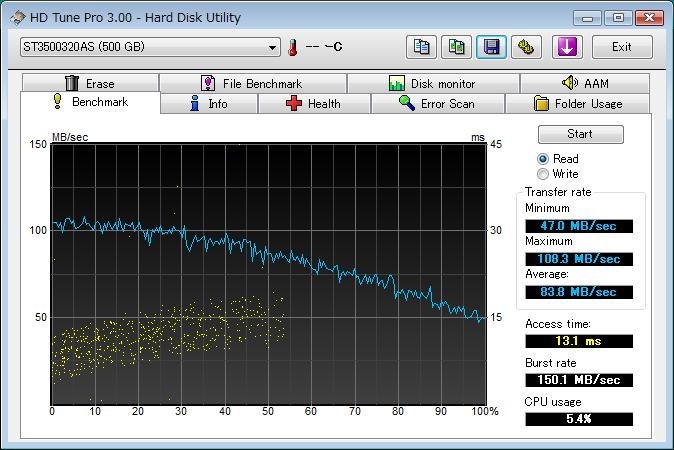Screen dimensions: 674x450
Task: Switch to the Disk monitor tab
Action: pyautogui.click(x=432, y=83)
